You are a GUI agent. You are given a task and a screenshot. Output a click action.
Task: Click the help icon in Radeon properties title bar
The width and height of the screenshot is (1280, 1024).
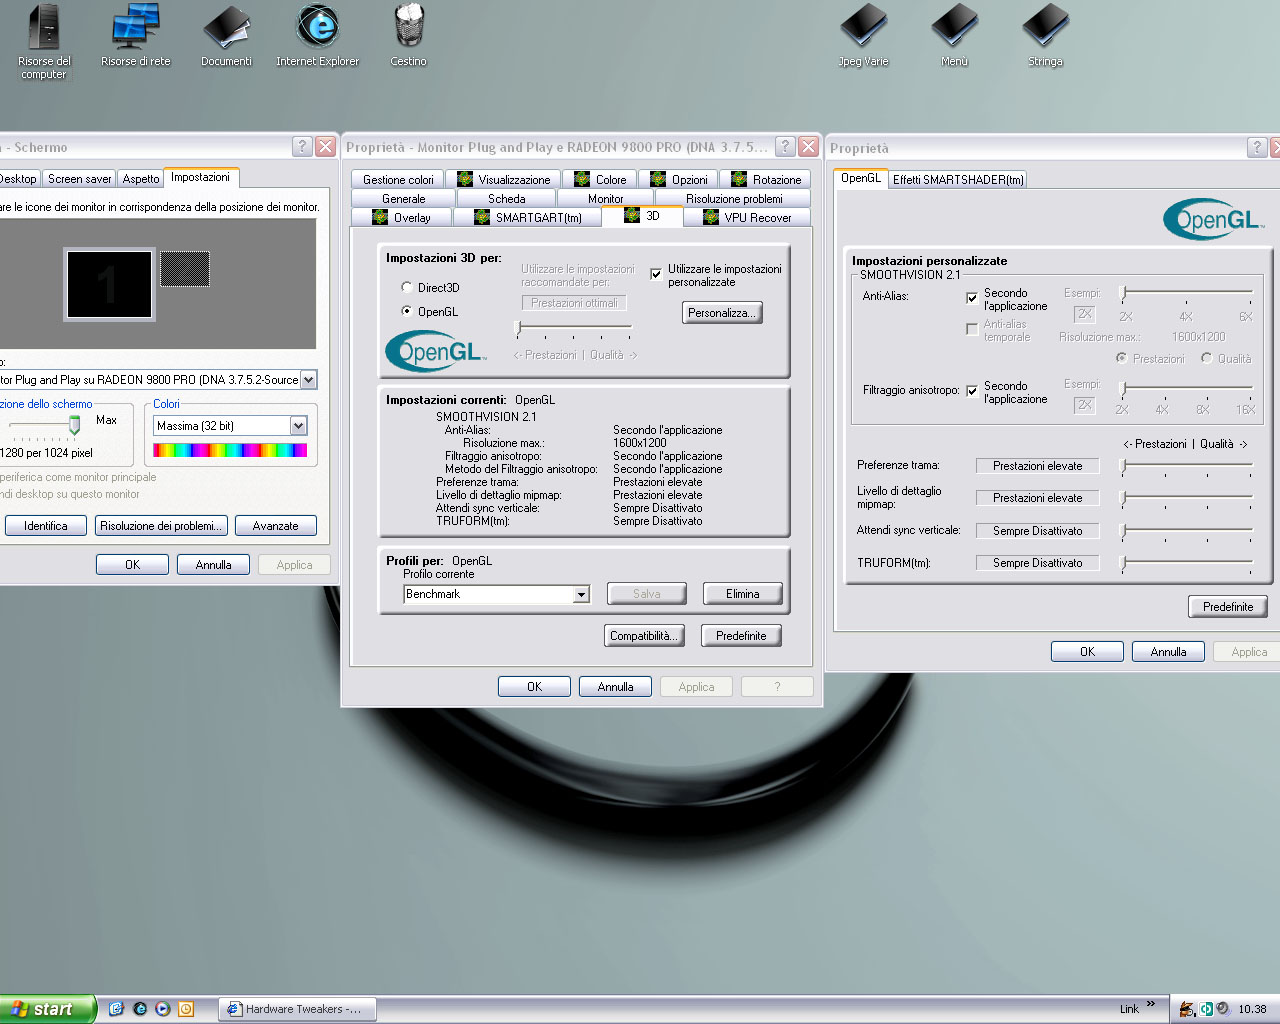point(785,147)
